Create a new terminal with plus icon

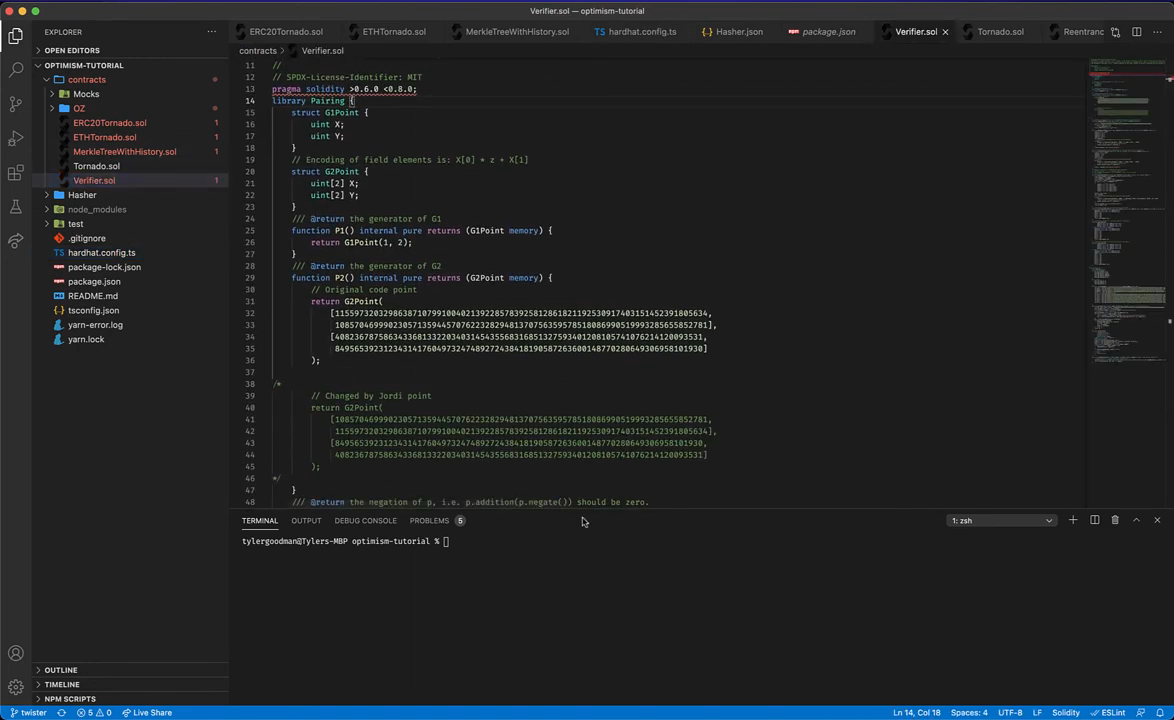(1073, 520)
